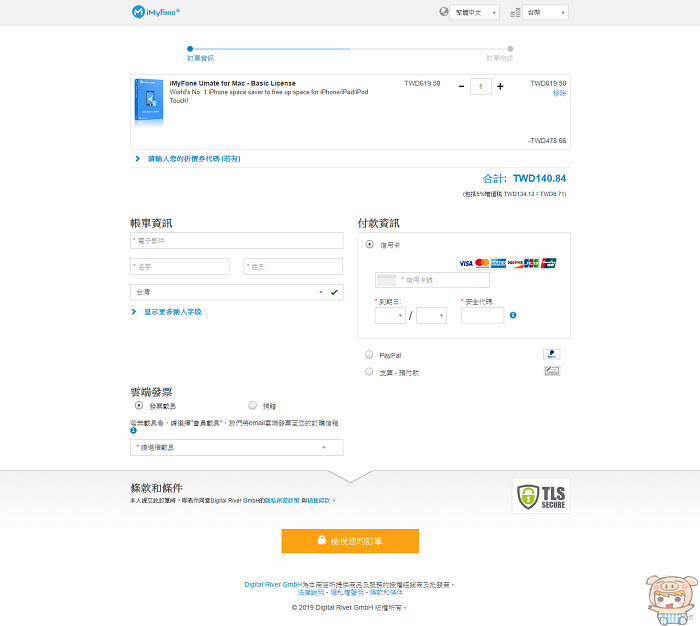Click the quantity input field
This screenshot has height=626, width=700.
pyautogui.click(x=481, y=87)
